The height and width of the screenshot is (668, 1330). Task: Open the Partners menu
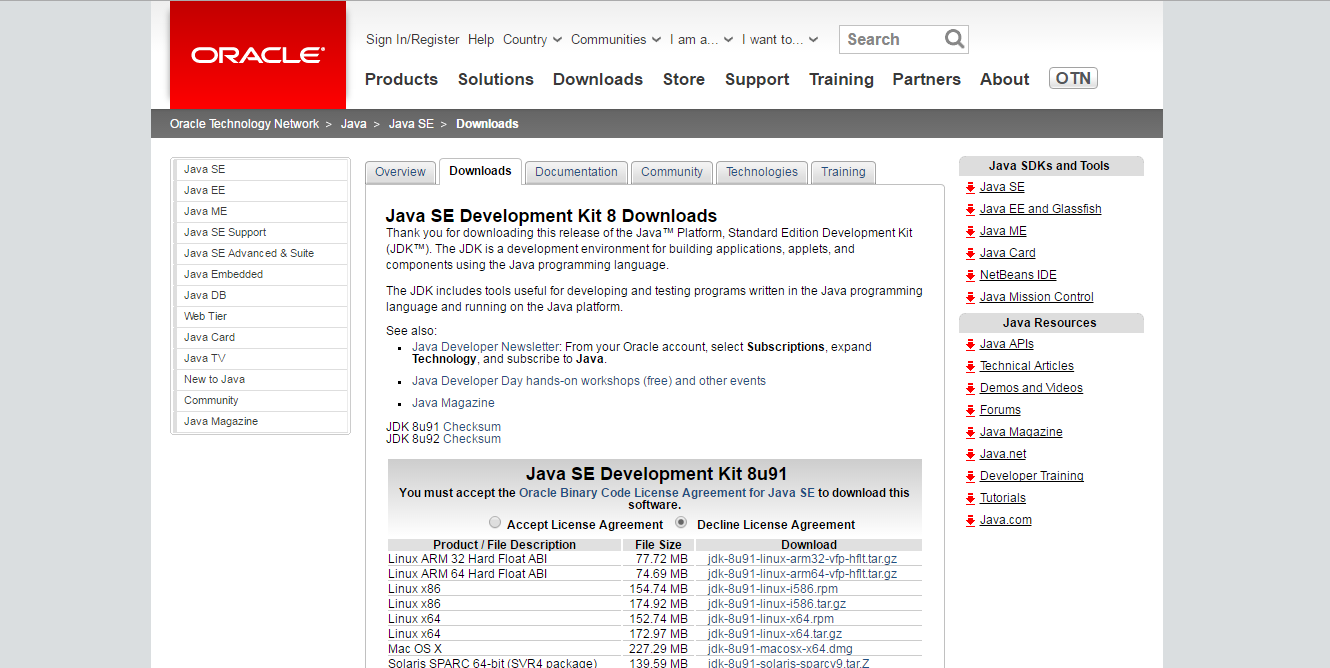(x=926, y=79)
